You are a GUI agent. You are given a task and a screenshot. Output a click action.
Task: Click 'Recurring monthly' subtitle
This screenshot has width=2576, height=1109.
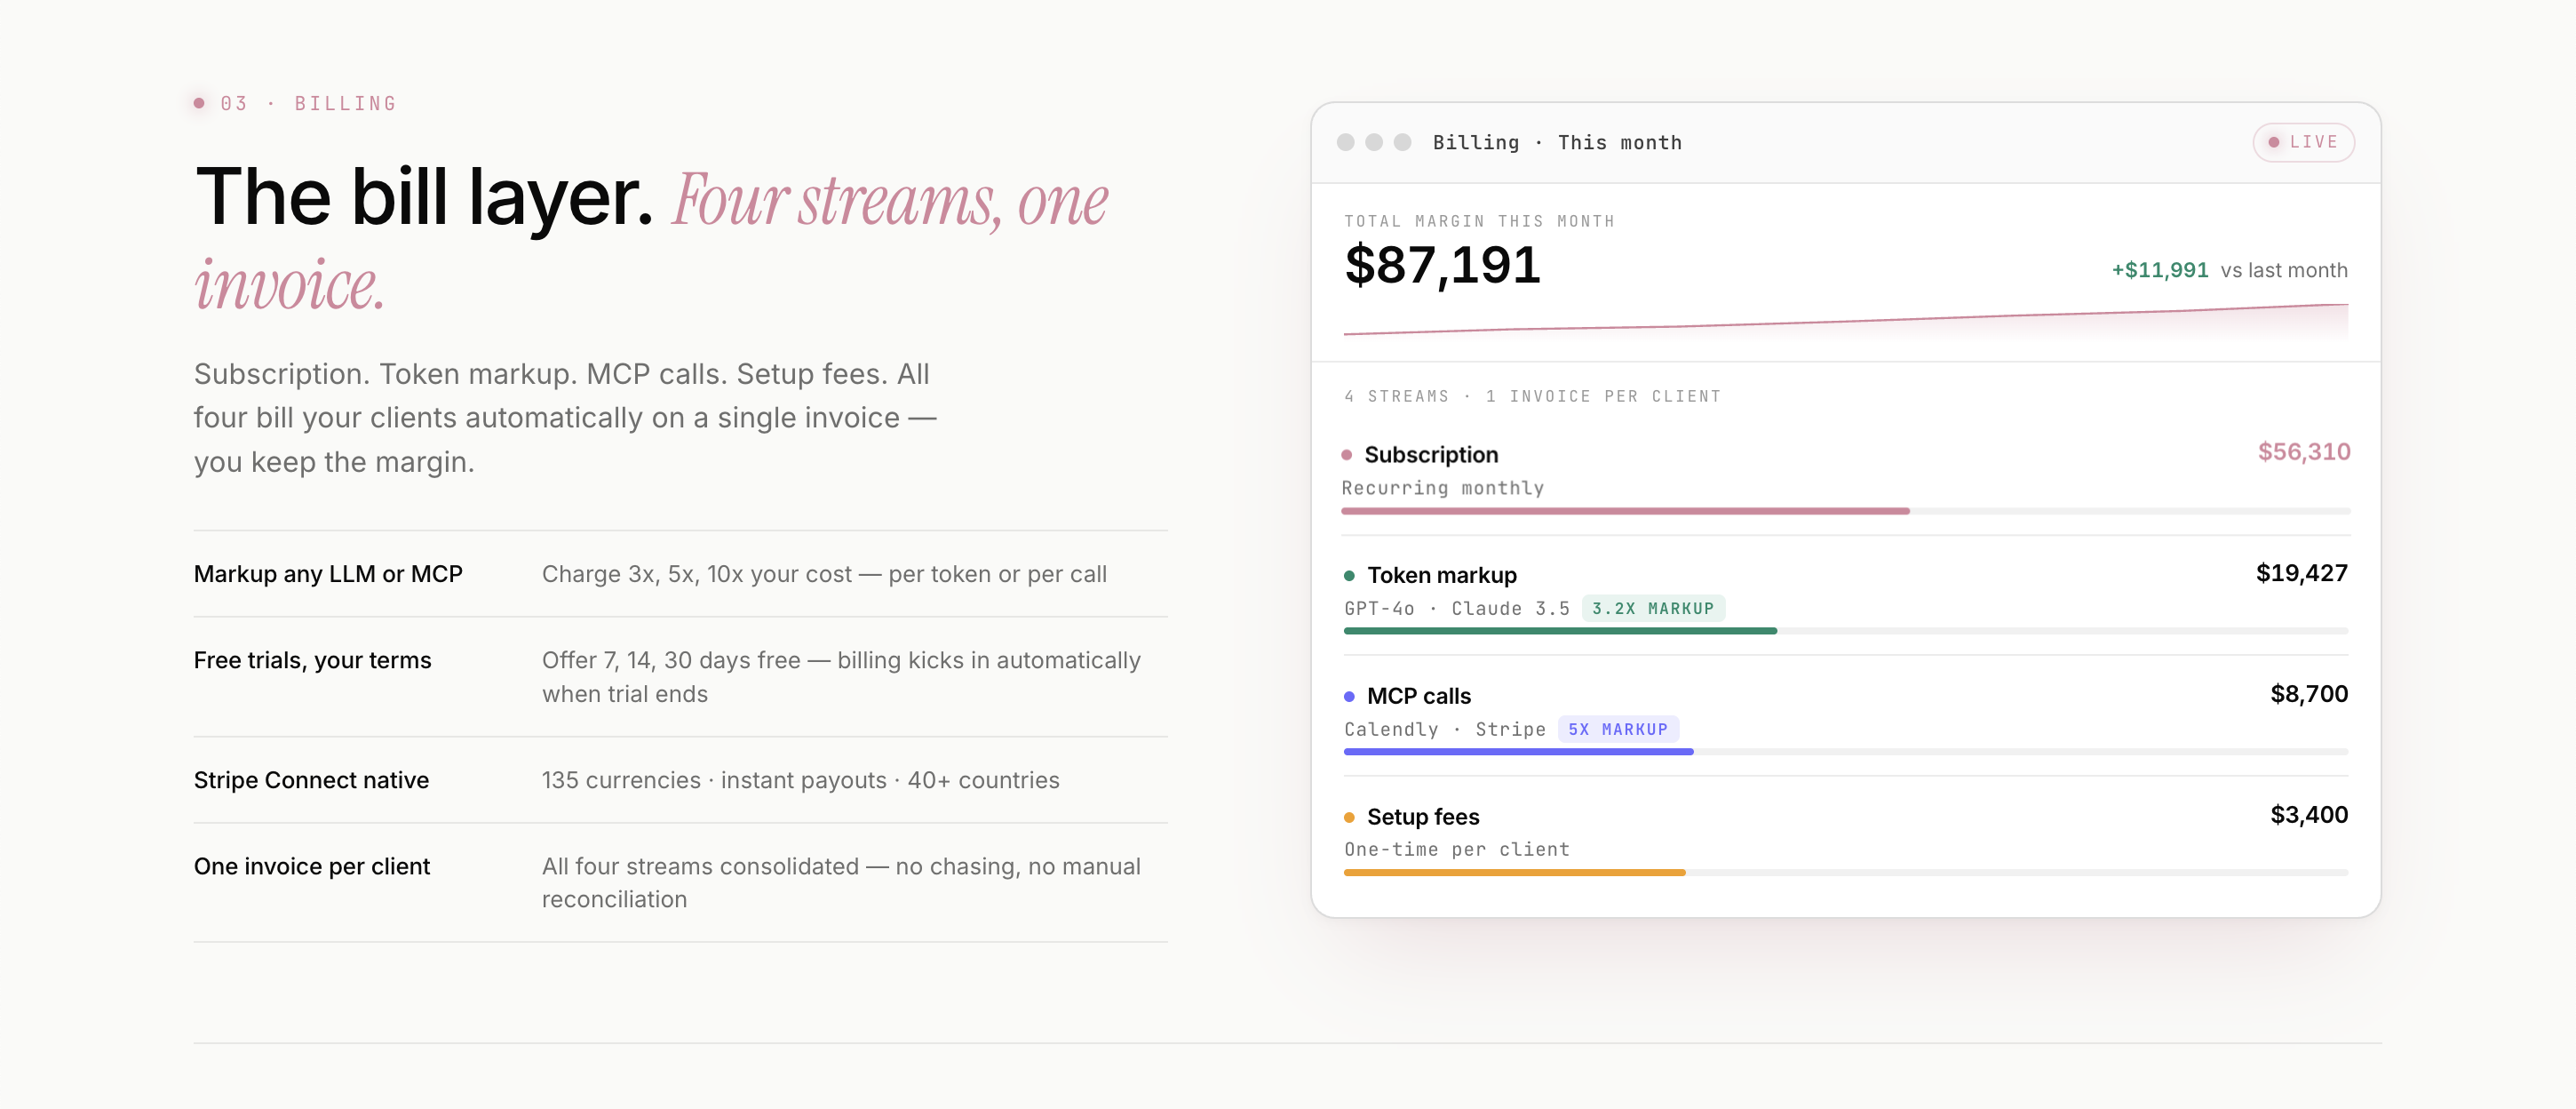[x=1442, y=488]
